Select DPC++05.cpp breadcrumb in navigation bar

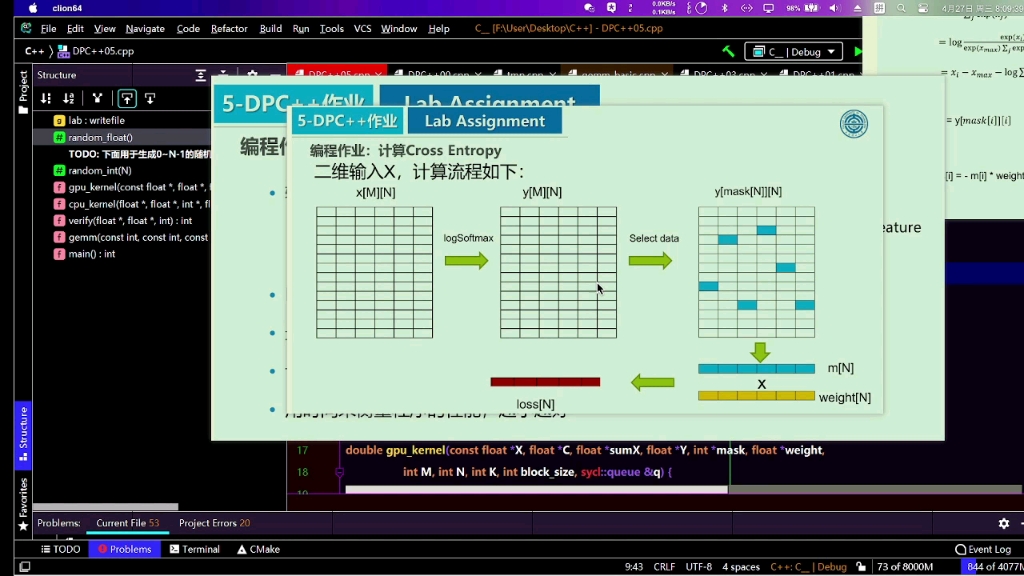(x=96, y=51)
